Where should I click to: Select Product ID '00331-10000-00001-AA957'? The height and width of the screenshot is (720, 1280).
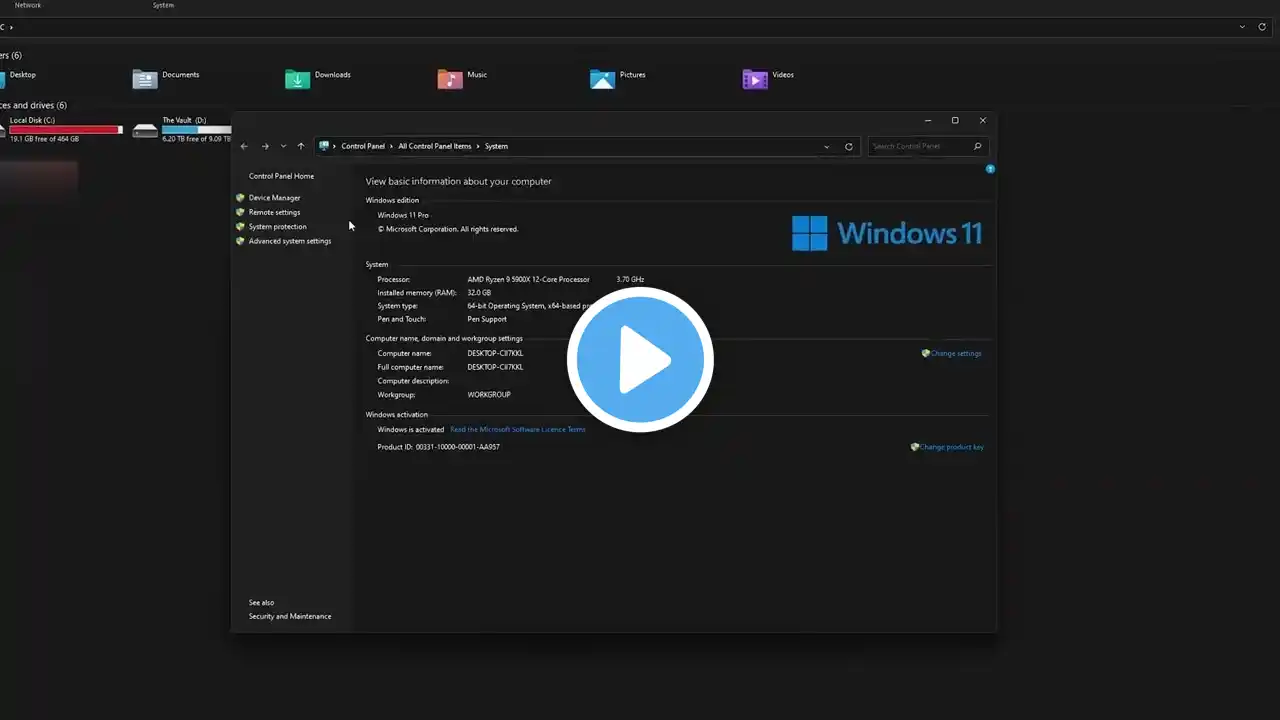[458, 447]
